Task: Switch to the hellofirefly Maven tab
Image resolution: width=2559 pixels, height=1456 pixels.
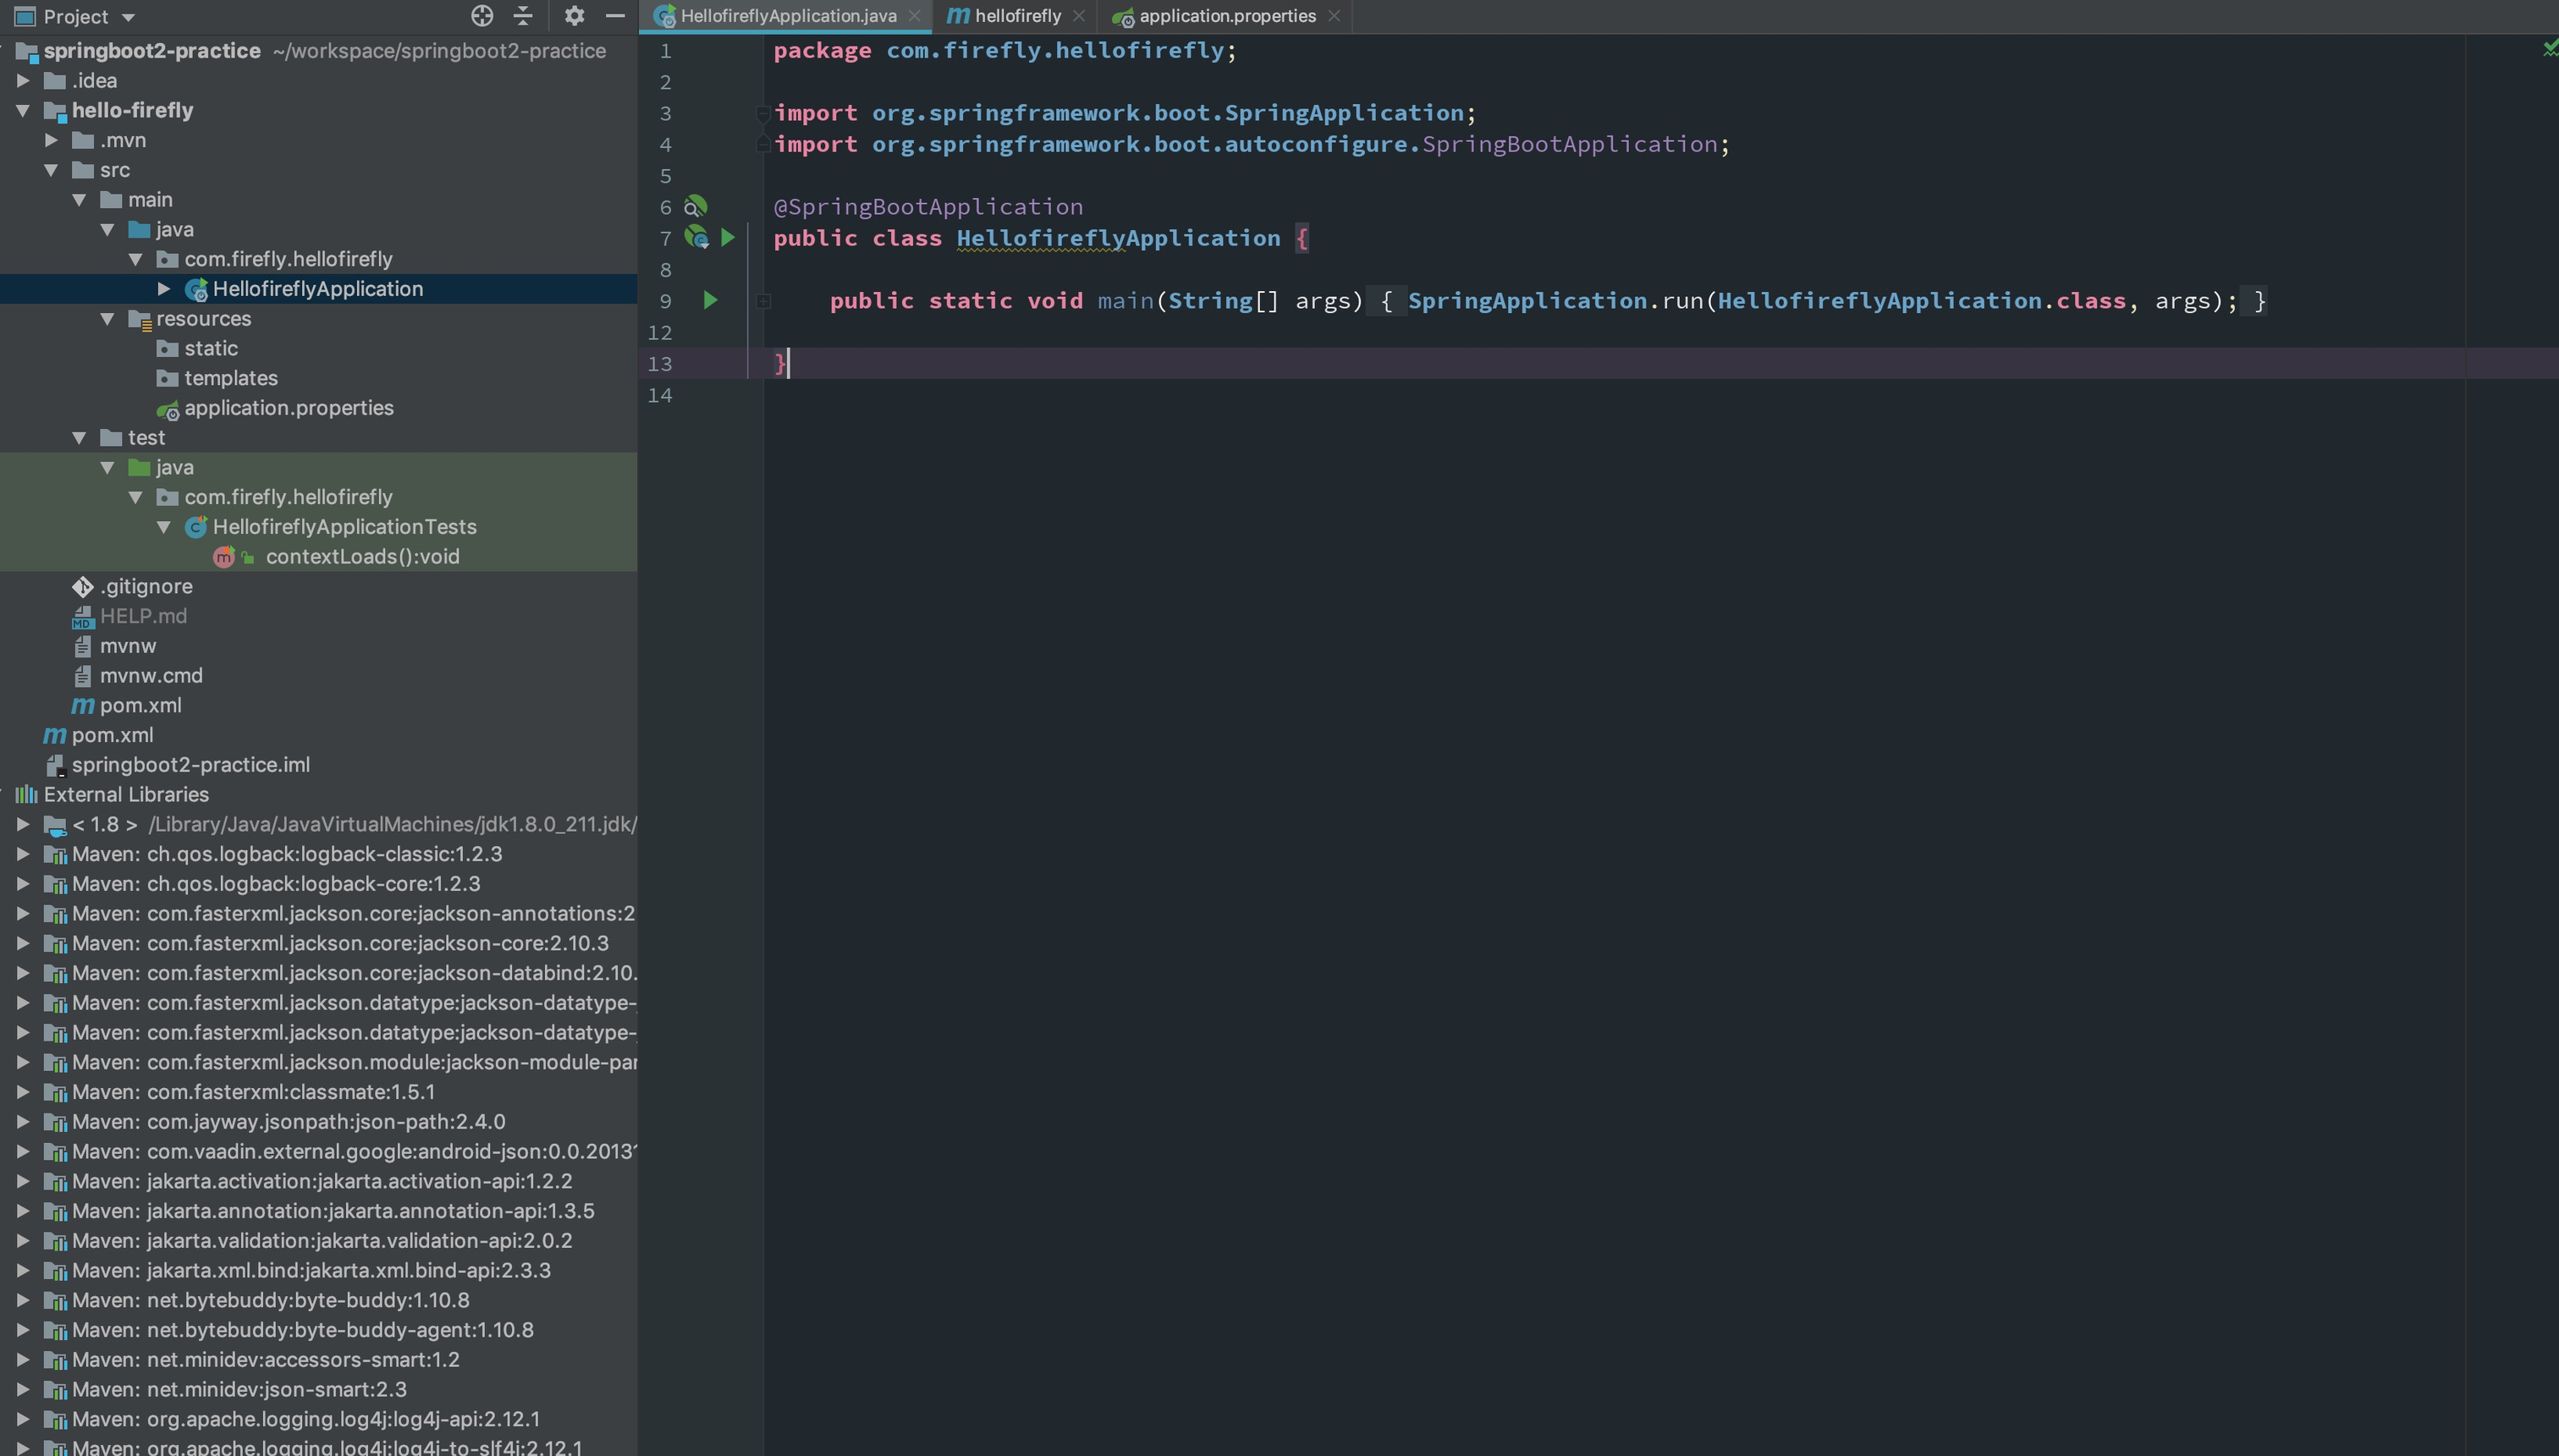Action: click(1017, 16)
